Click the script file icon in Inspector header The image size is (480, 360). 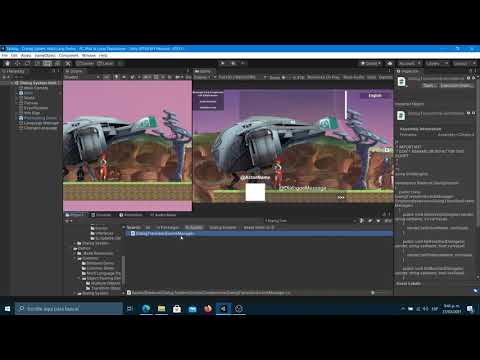point(402,81)
